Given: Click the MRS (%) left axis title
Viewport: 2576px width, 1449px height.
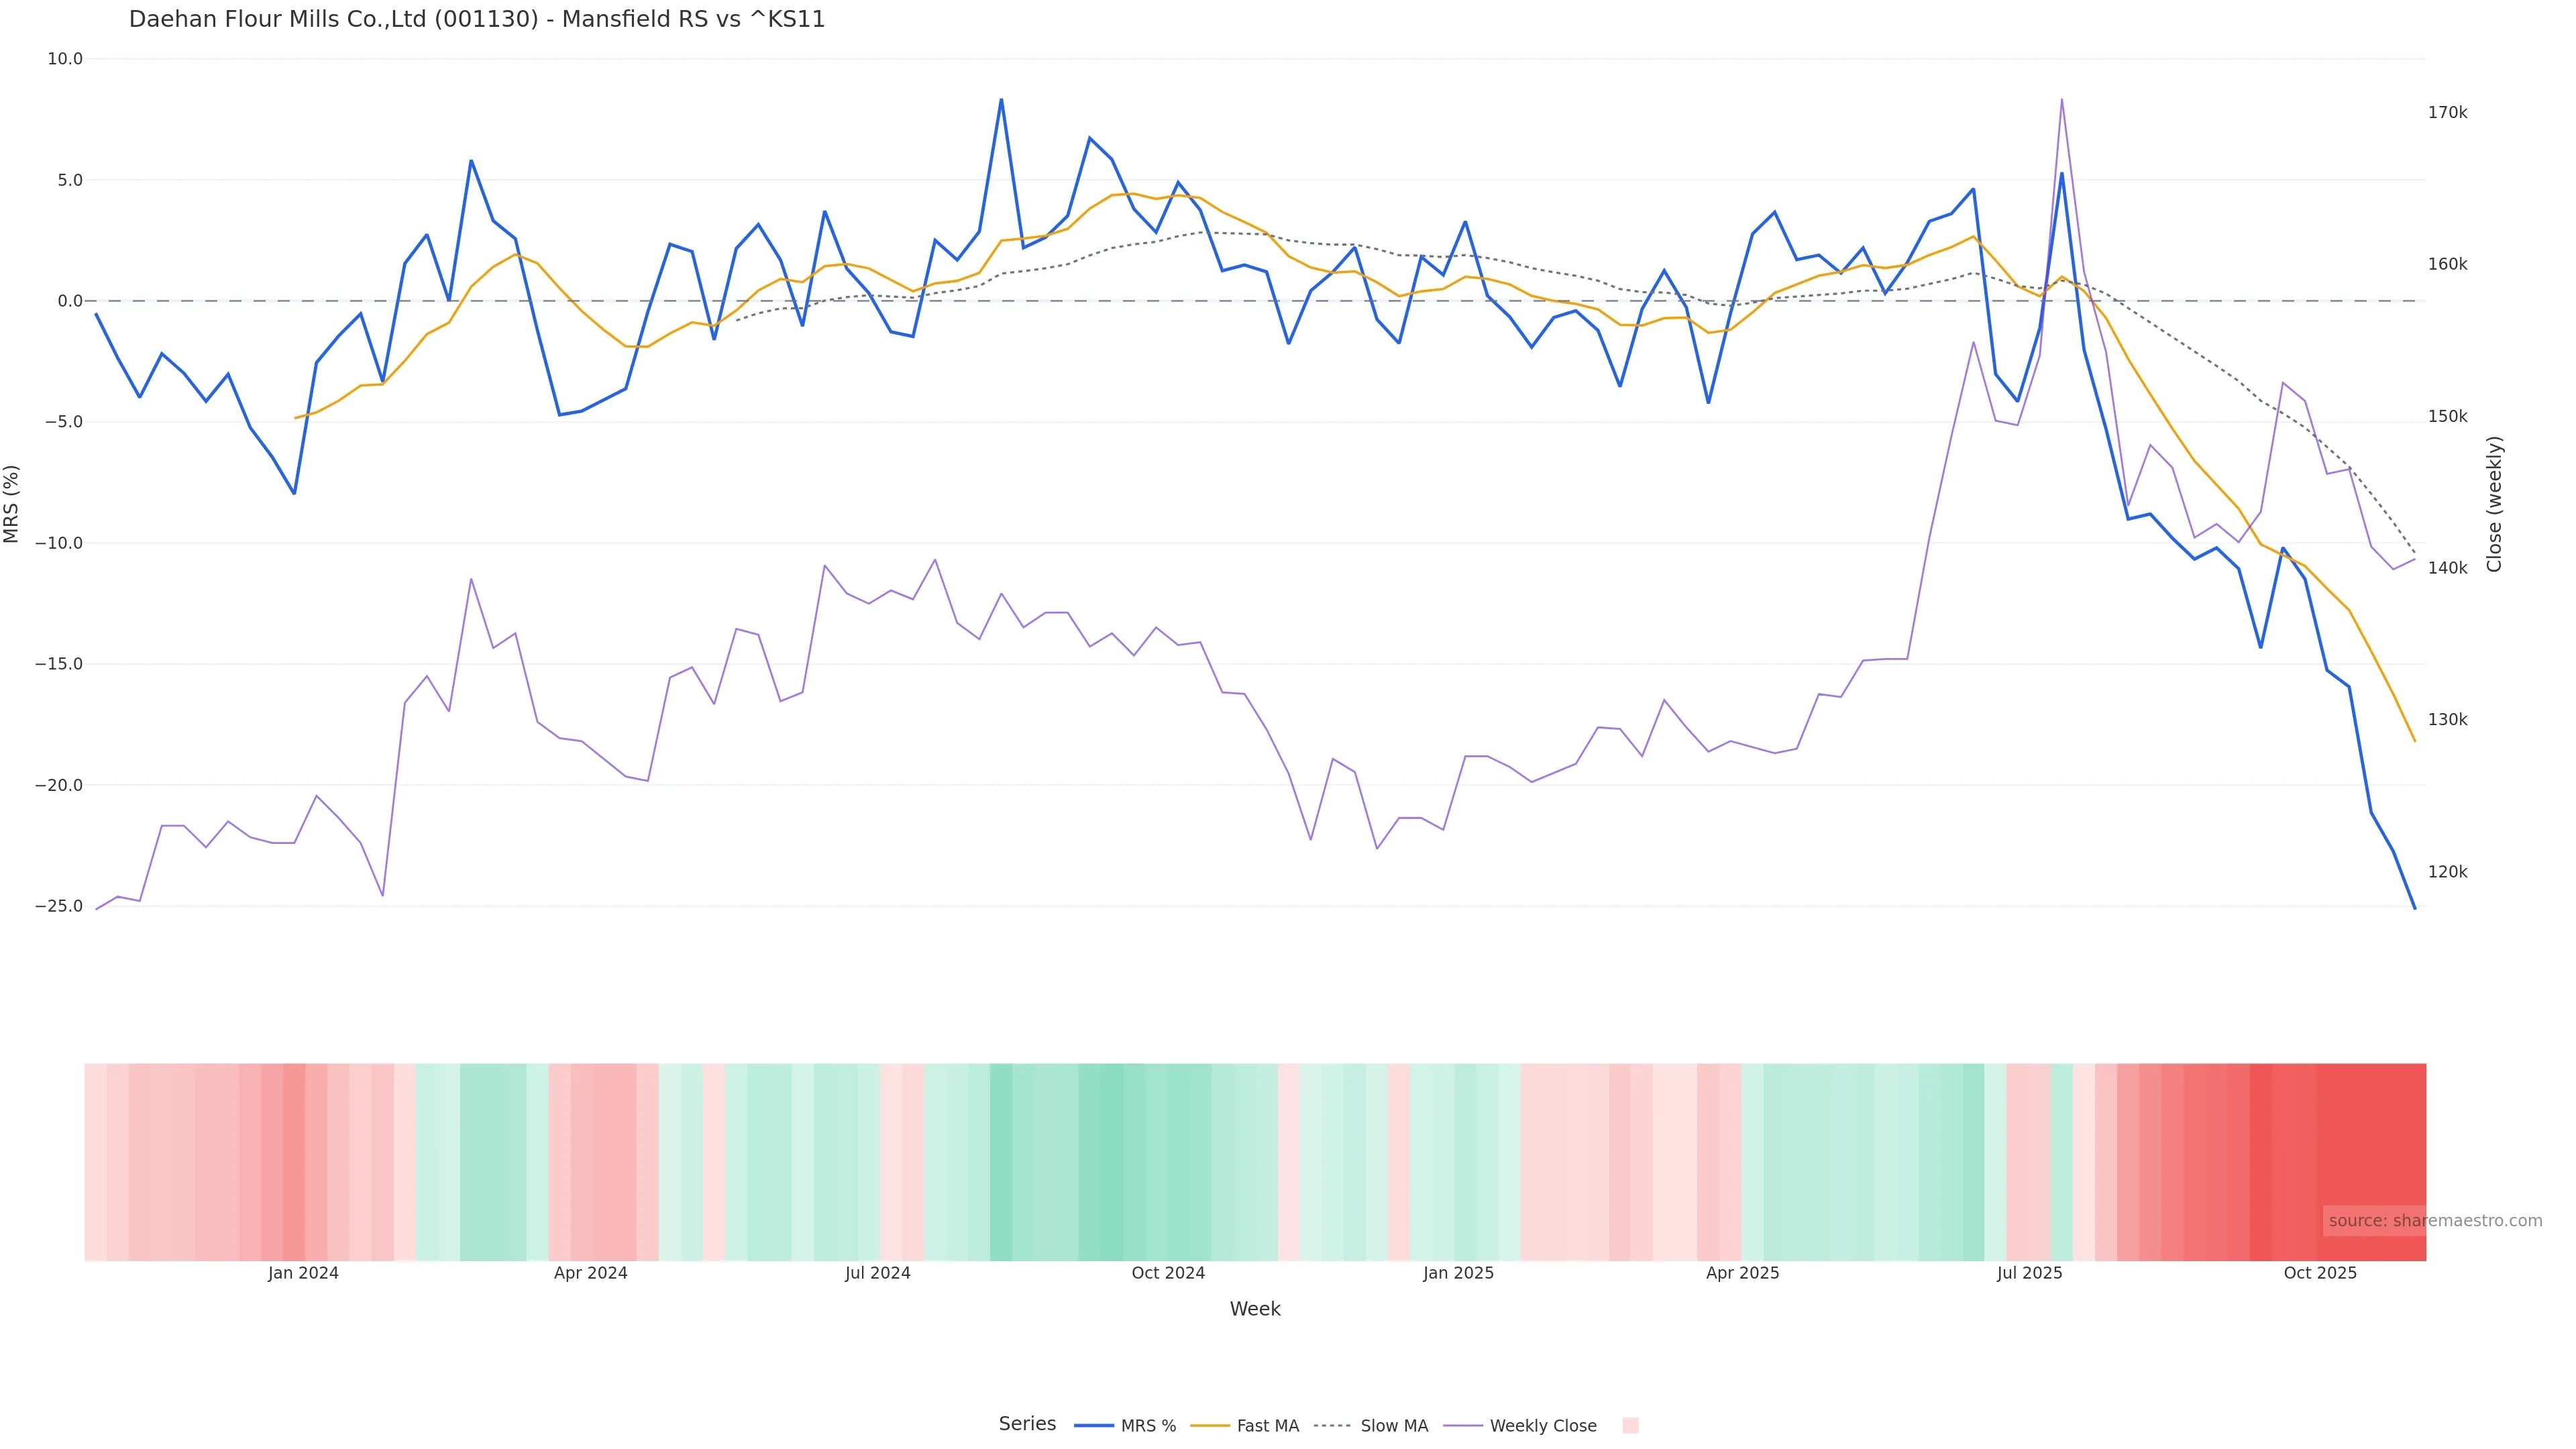Looking at the screenshot, I should point(12,504).
